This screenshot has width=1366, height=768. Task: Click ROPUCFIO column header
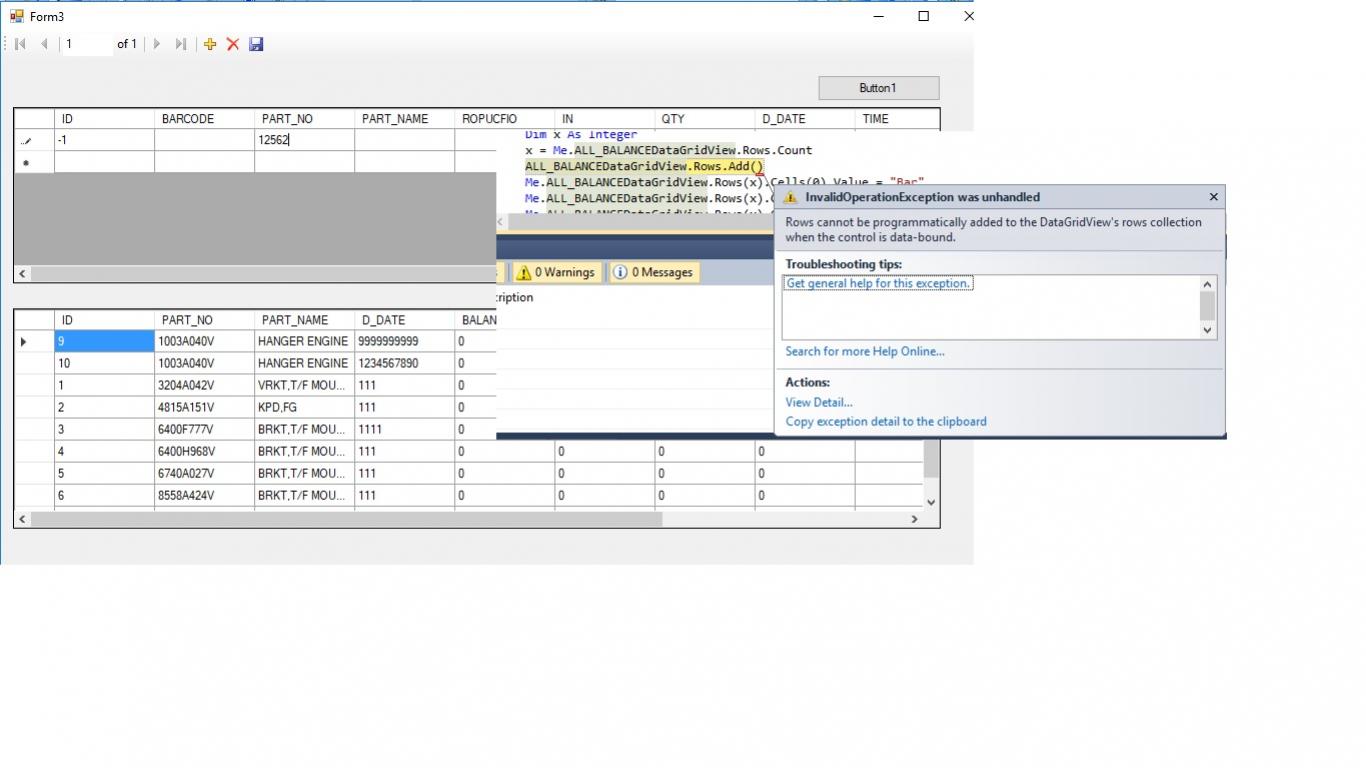point(504,118)
